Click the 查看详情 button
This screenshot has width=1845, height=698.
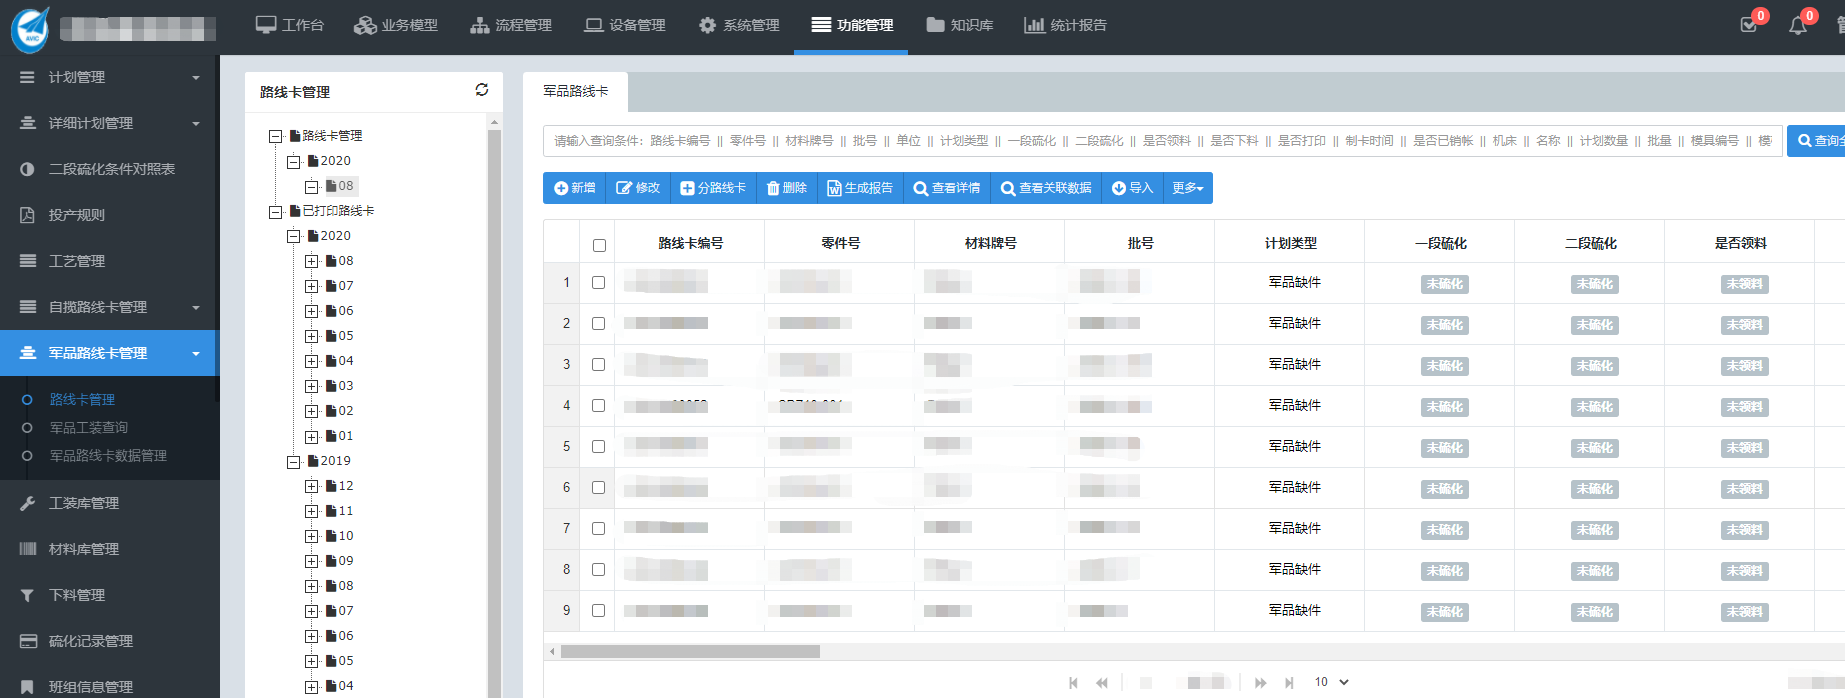[947, 188]
